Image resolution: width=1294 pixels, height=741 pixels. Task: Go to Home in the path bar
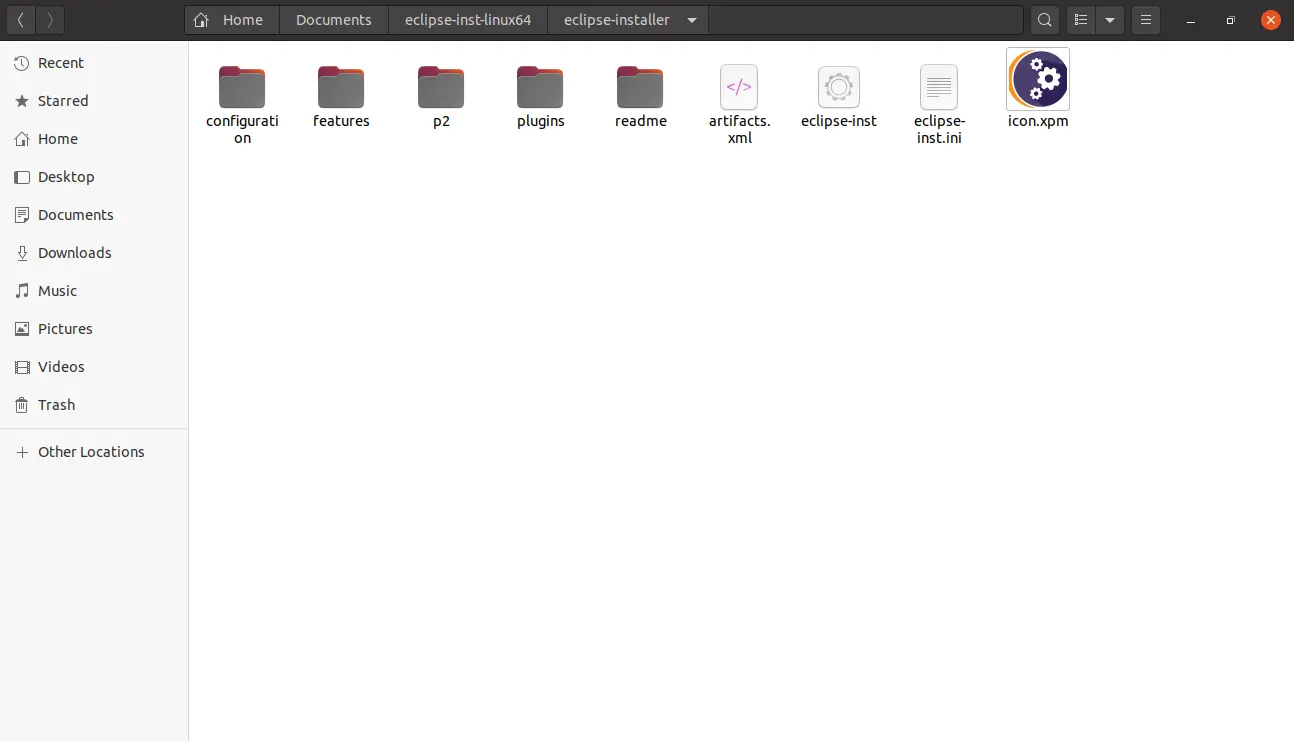pos(229,20)
